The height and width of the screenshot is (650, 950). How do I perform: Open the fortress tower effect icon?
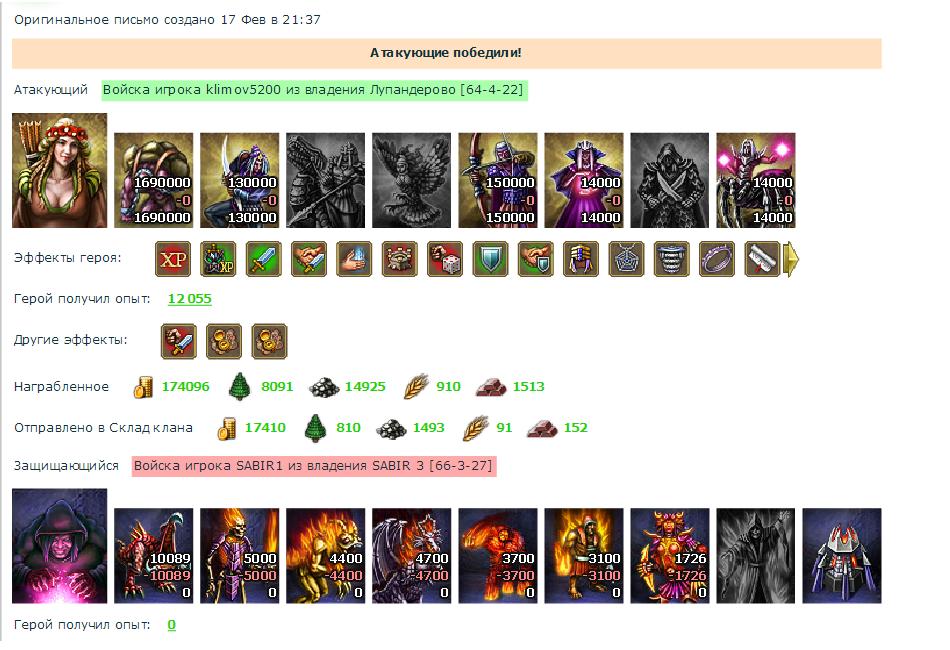400,259
